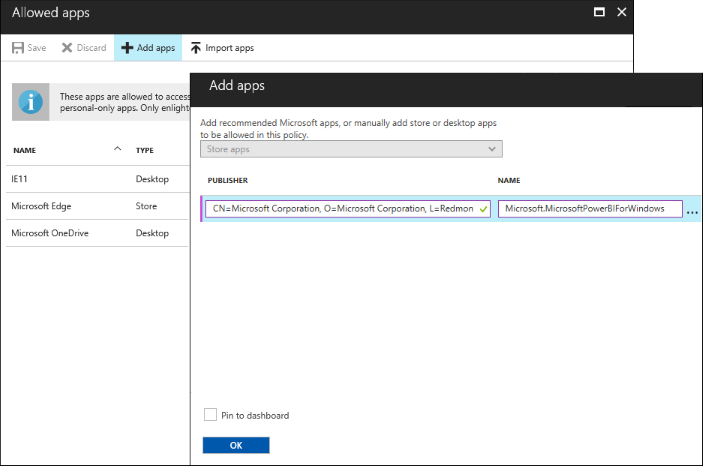Click the Add apps plus icon
Viewport: 703px width, 466px height.
127,48
